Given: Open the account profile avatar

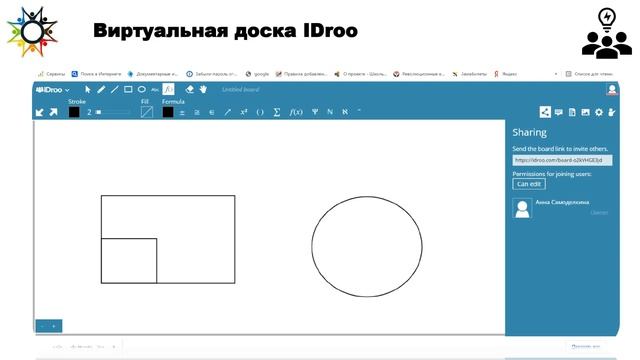Looking at the screenshot, I should pyautogui.click(x=611, y=90).
